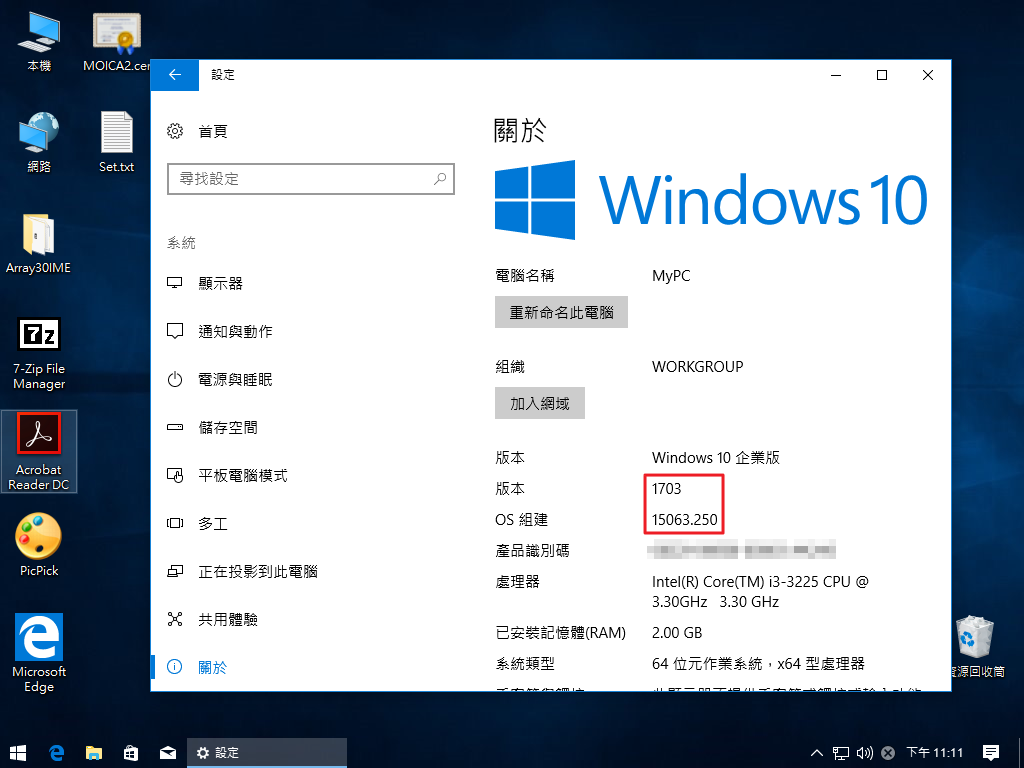
Task: Select the PicPick desktop shortcut
Action: [x=39, y=546]
